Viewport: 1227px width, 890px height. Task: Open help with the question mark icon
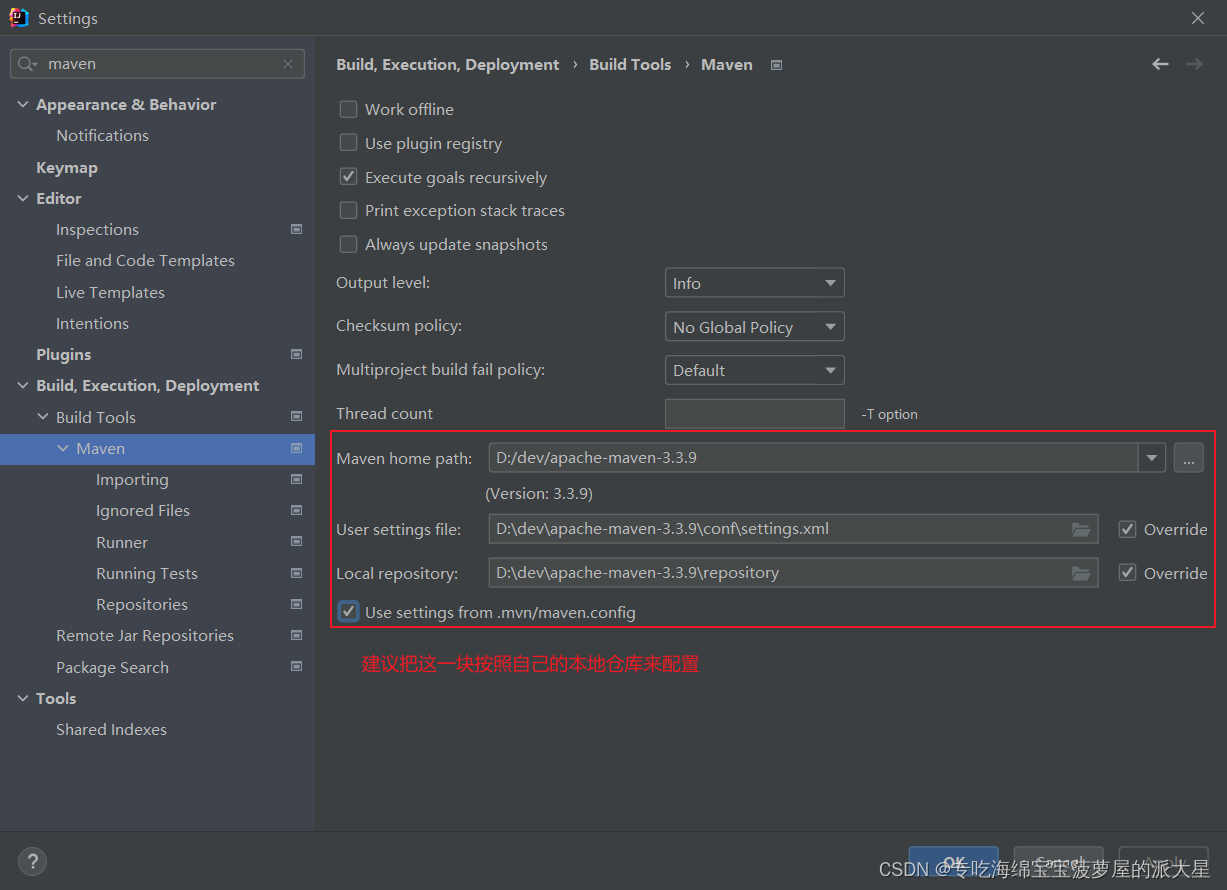pos(32,861)
